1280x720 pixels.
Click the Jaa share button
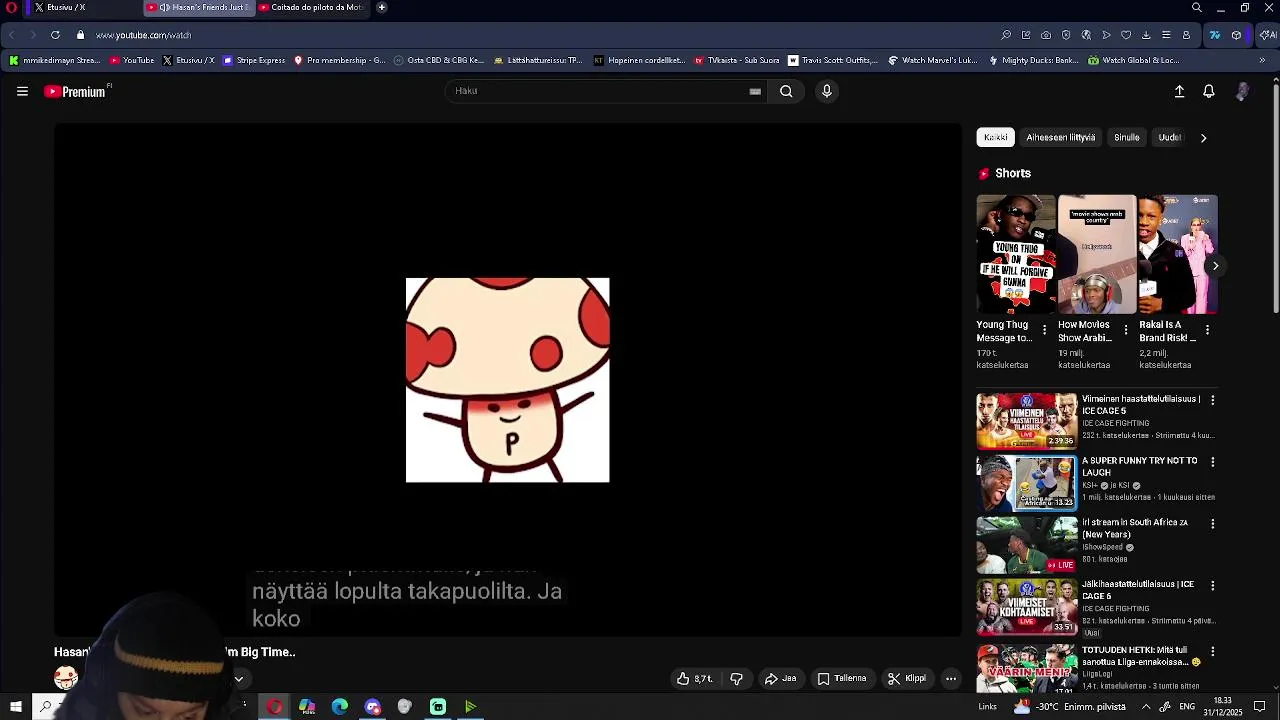[780, 678]
